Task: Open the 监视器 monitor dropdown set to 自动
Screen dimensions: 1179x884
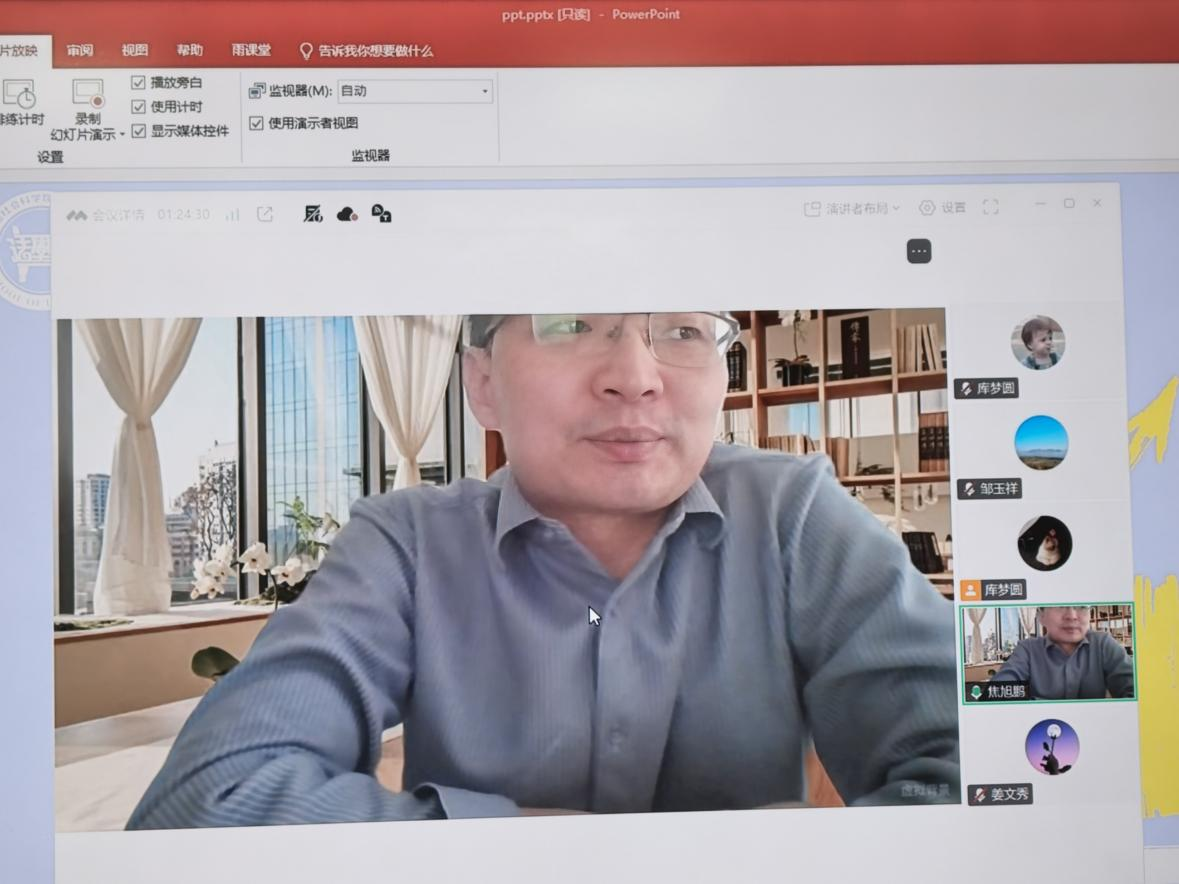Action: click(x=415, y=91)
